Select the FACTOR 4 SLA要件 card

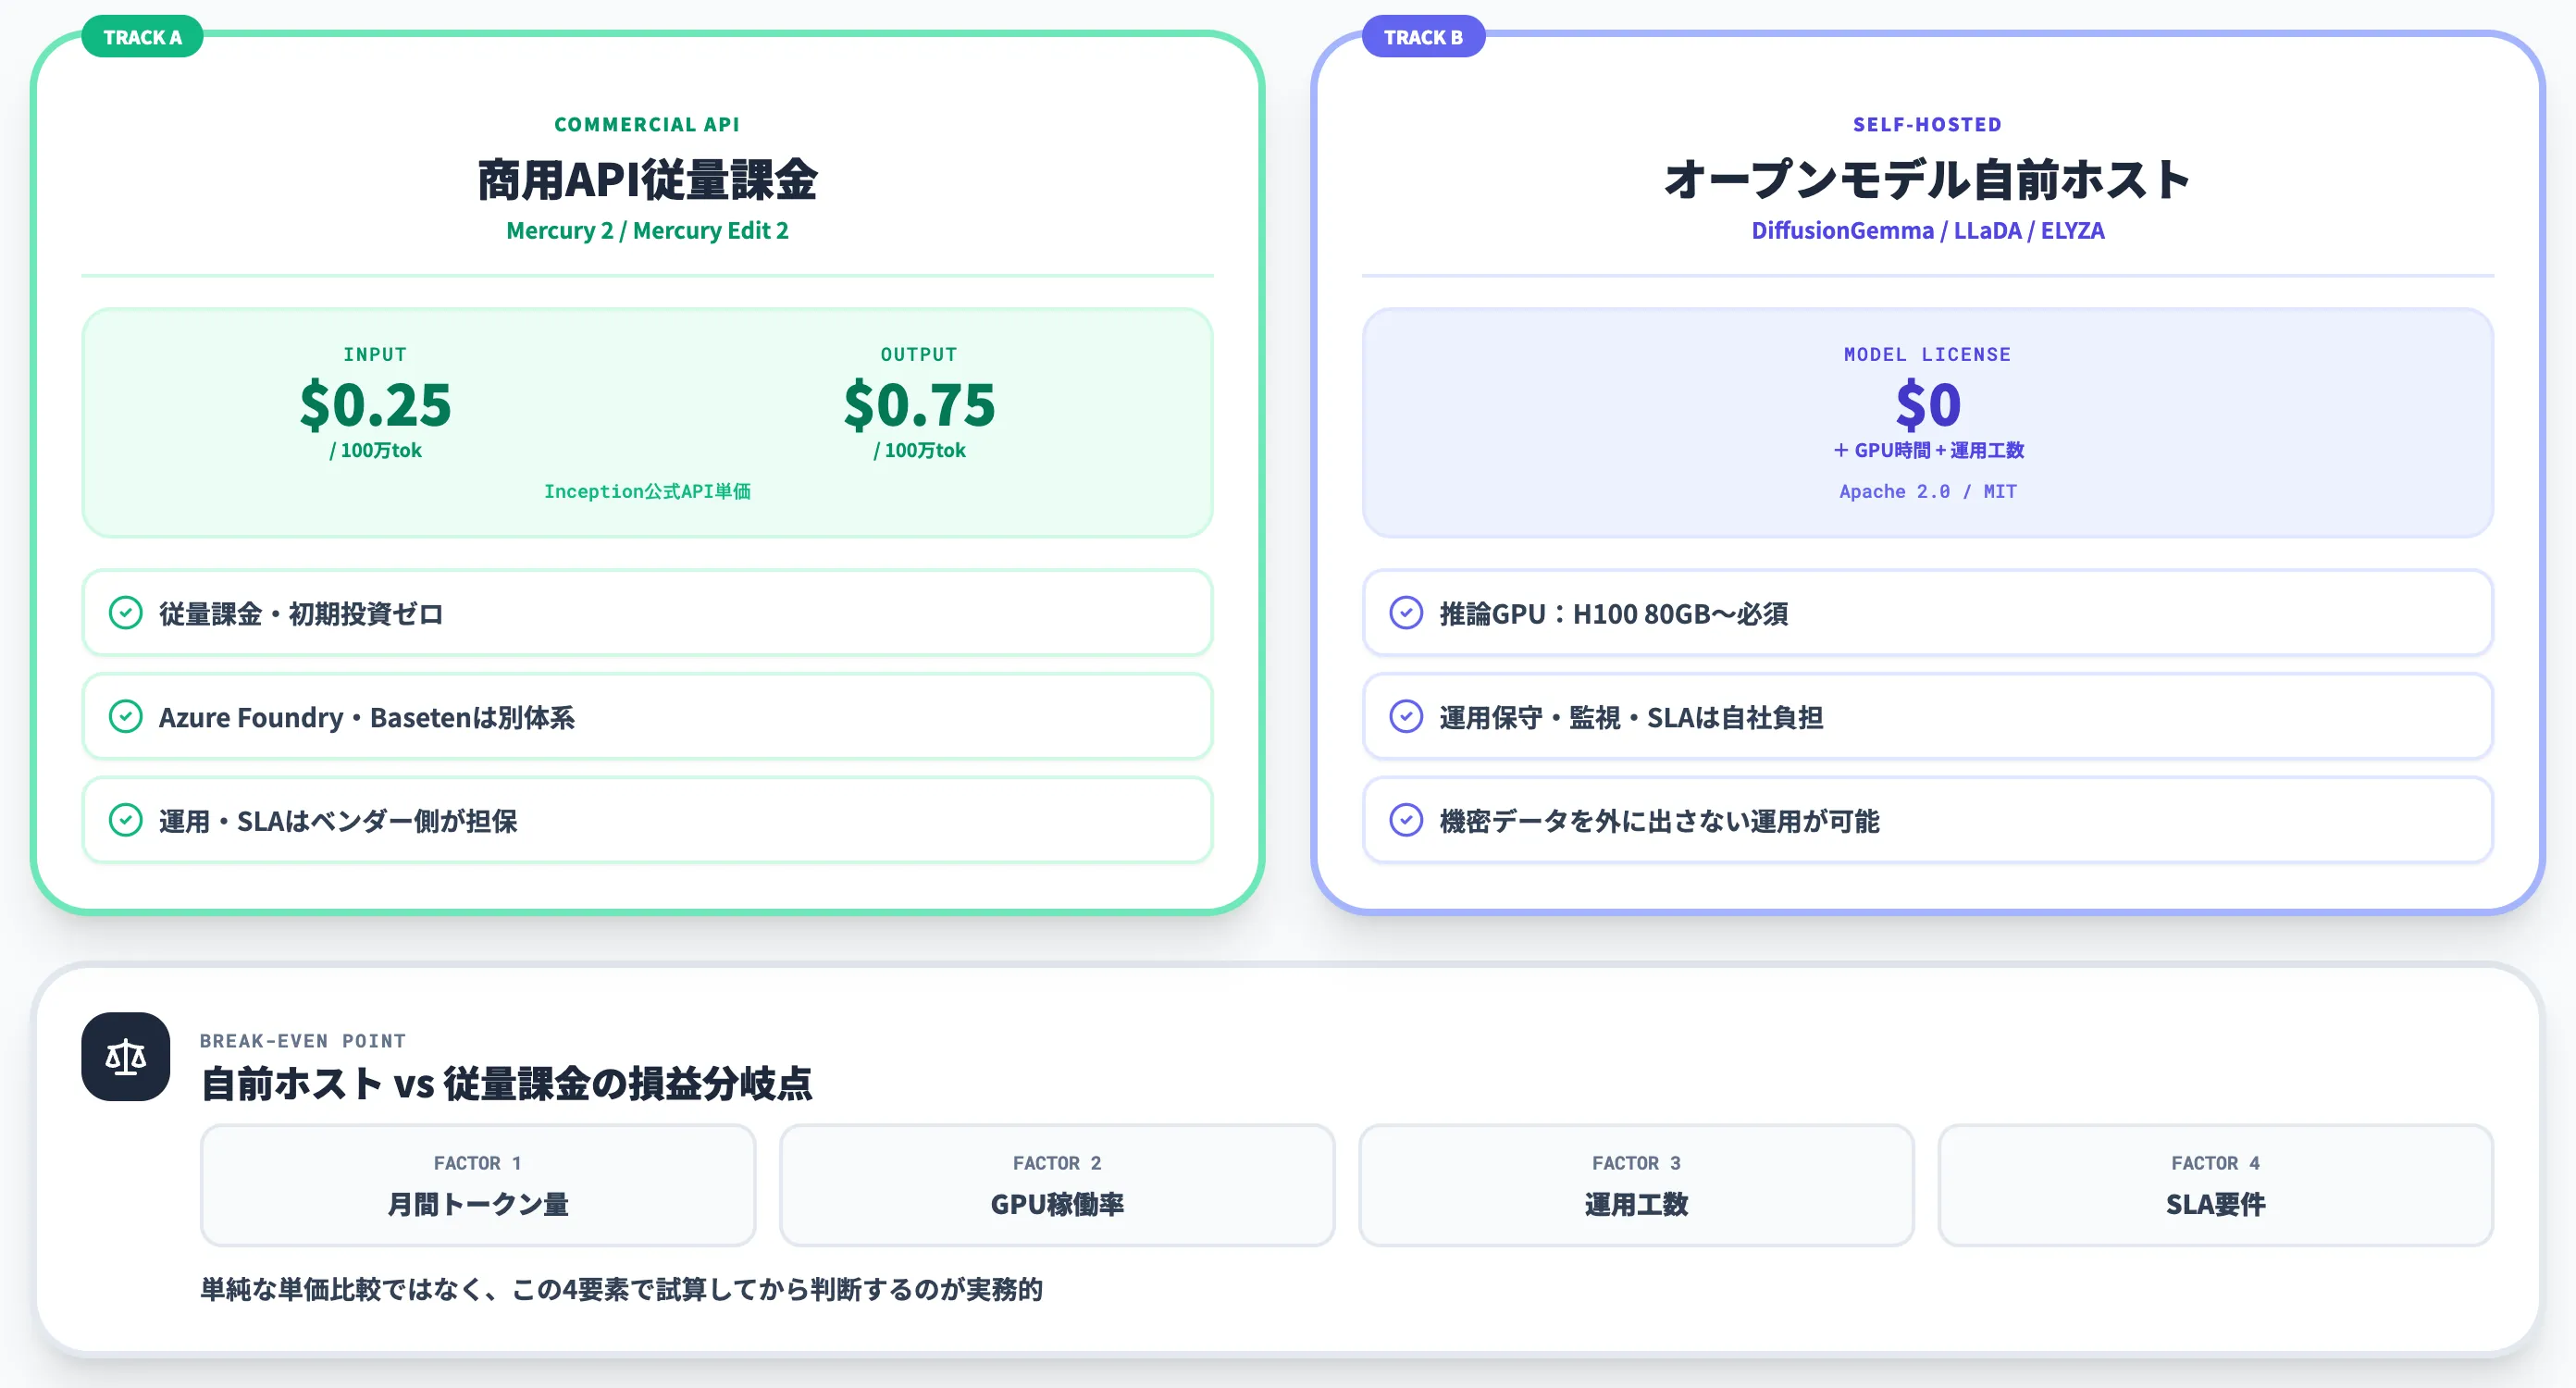click(2215, 1185)
